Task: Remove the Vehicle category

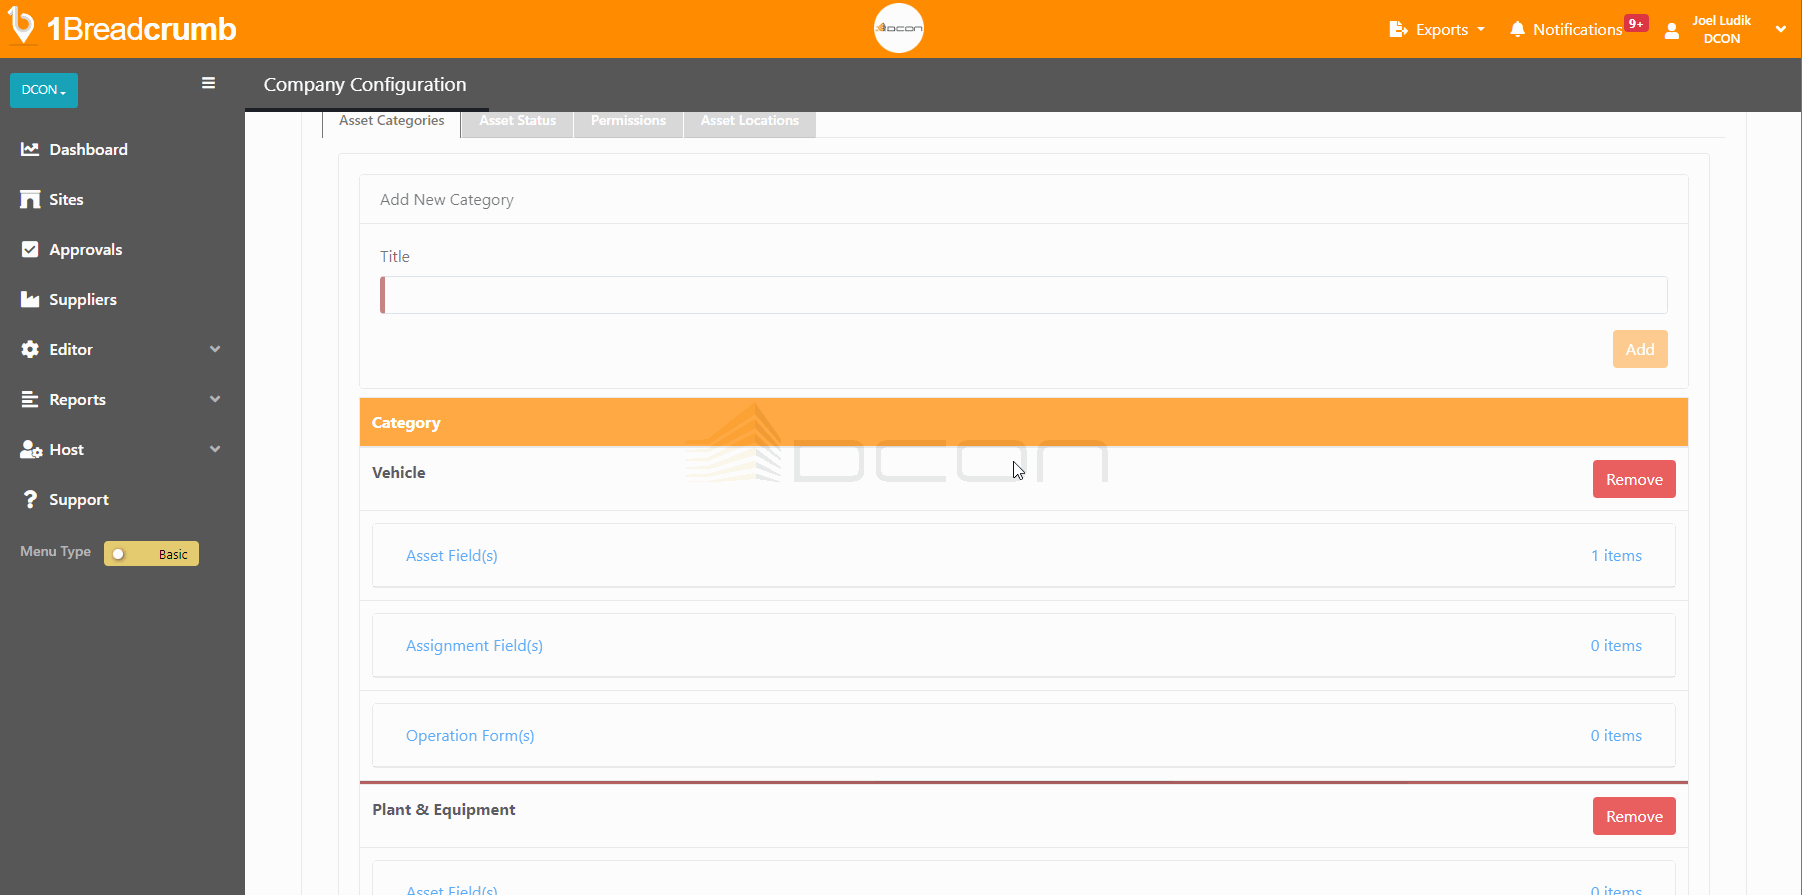Action: click(x=1634, y=479)
